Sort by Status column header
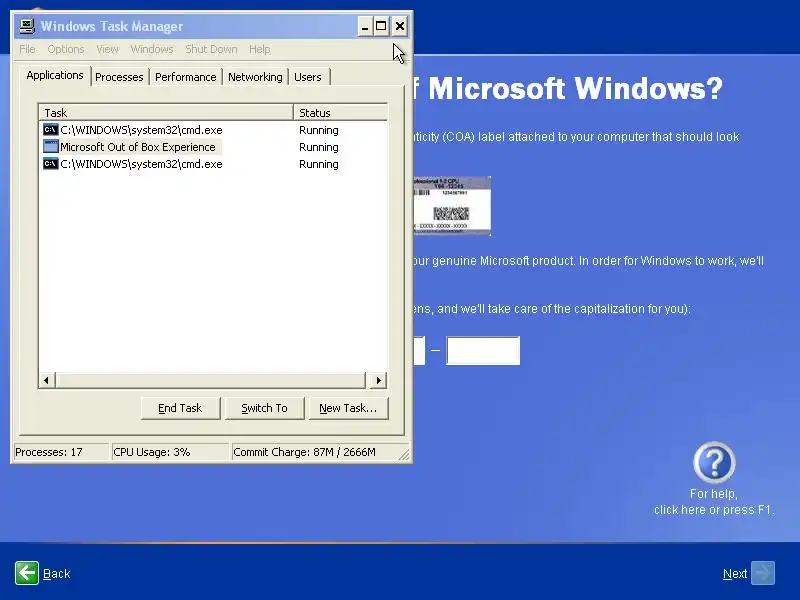 pos(340,113)
